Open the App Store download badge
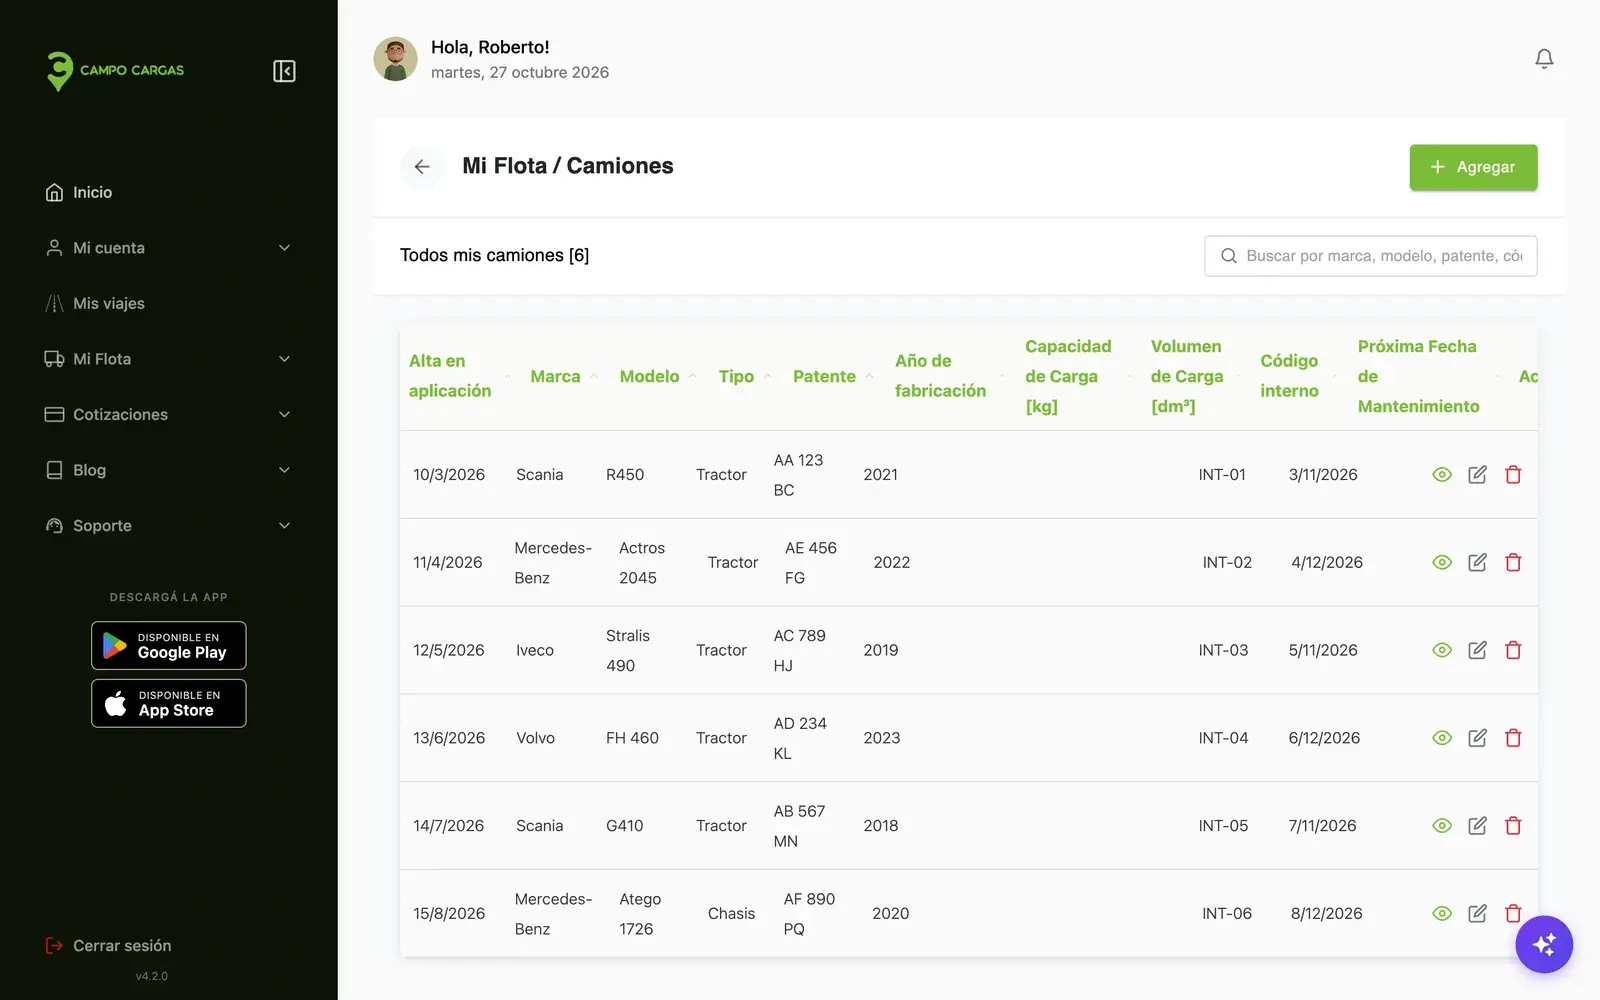 (169, 704)
